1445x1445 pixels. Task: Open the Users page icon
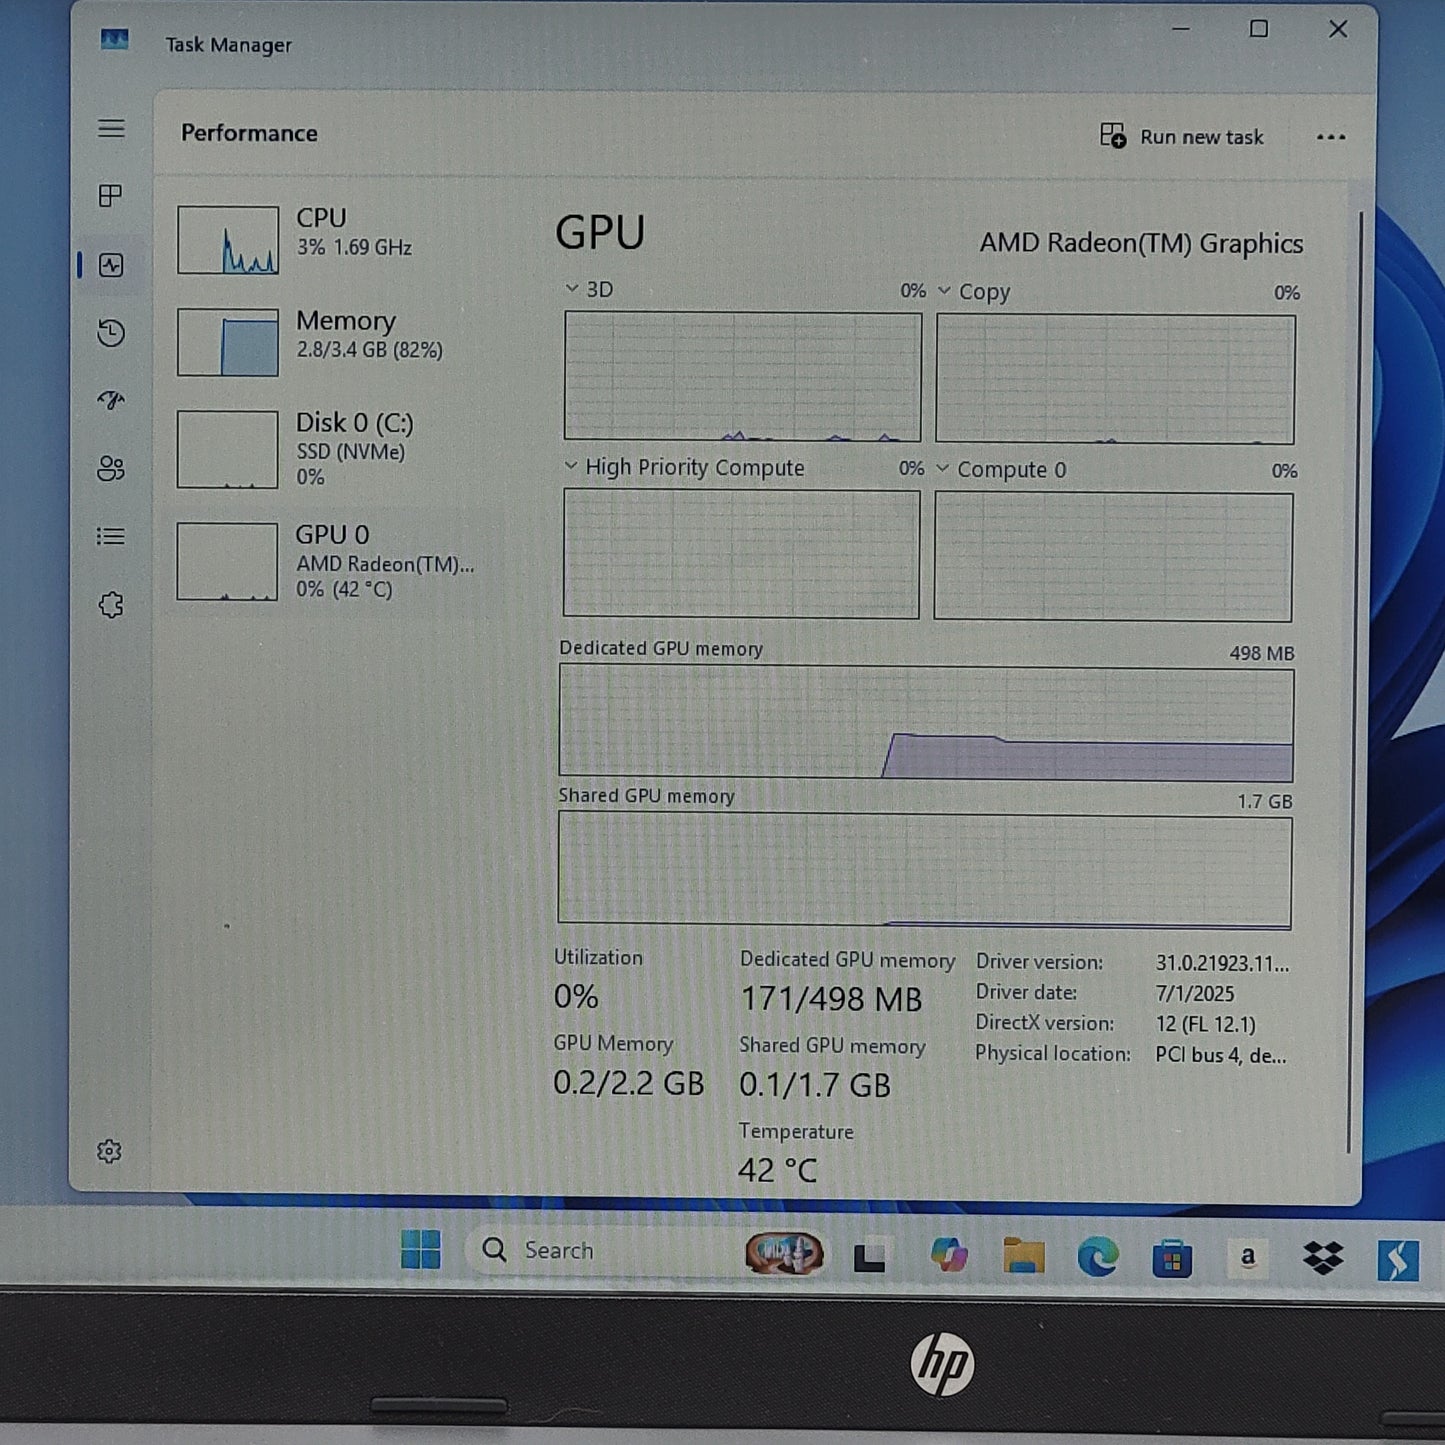tap(111, 468)
